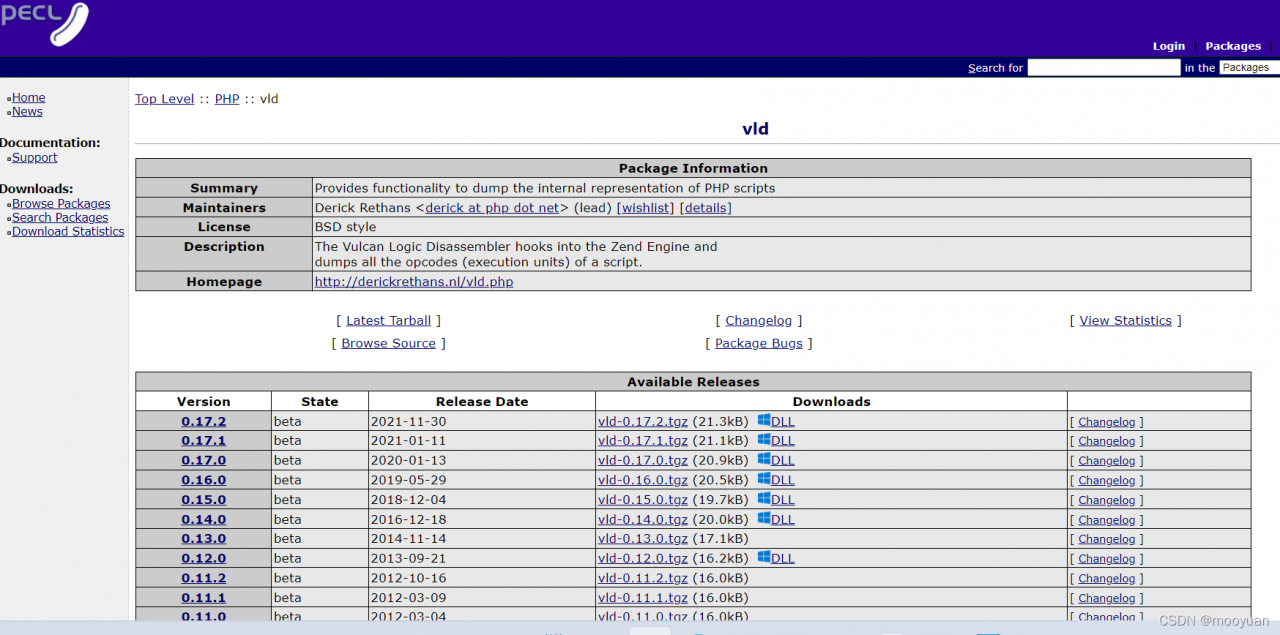The height and width of the screenshot is (635, 1280).
Task: Download vld-0.14.0.tgz
Action: click(x=642, y=519)
